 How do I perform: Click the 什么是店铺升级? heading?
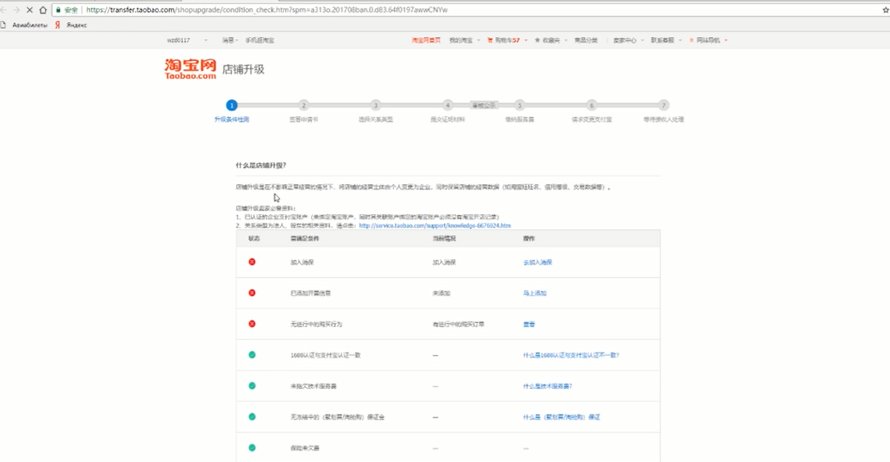coord(261,165)
